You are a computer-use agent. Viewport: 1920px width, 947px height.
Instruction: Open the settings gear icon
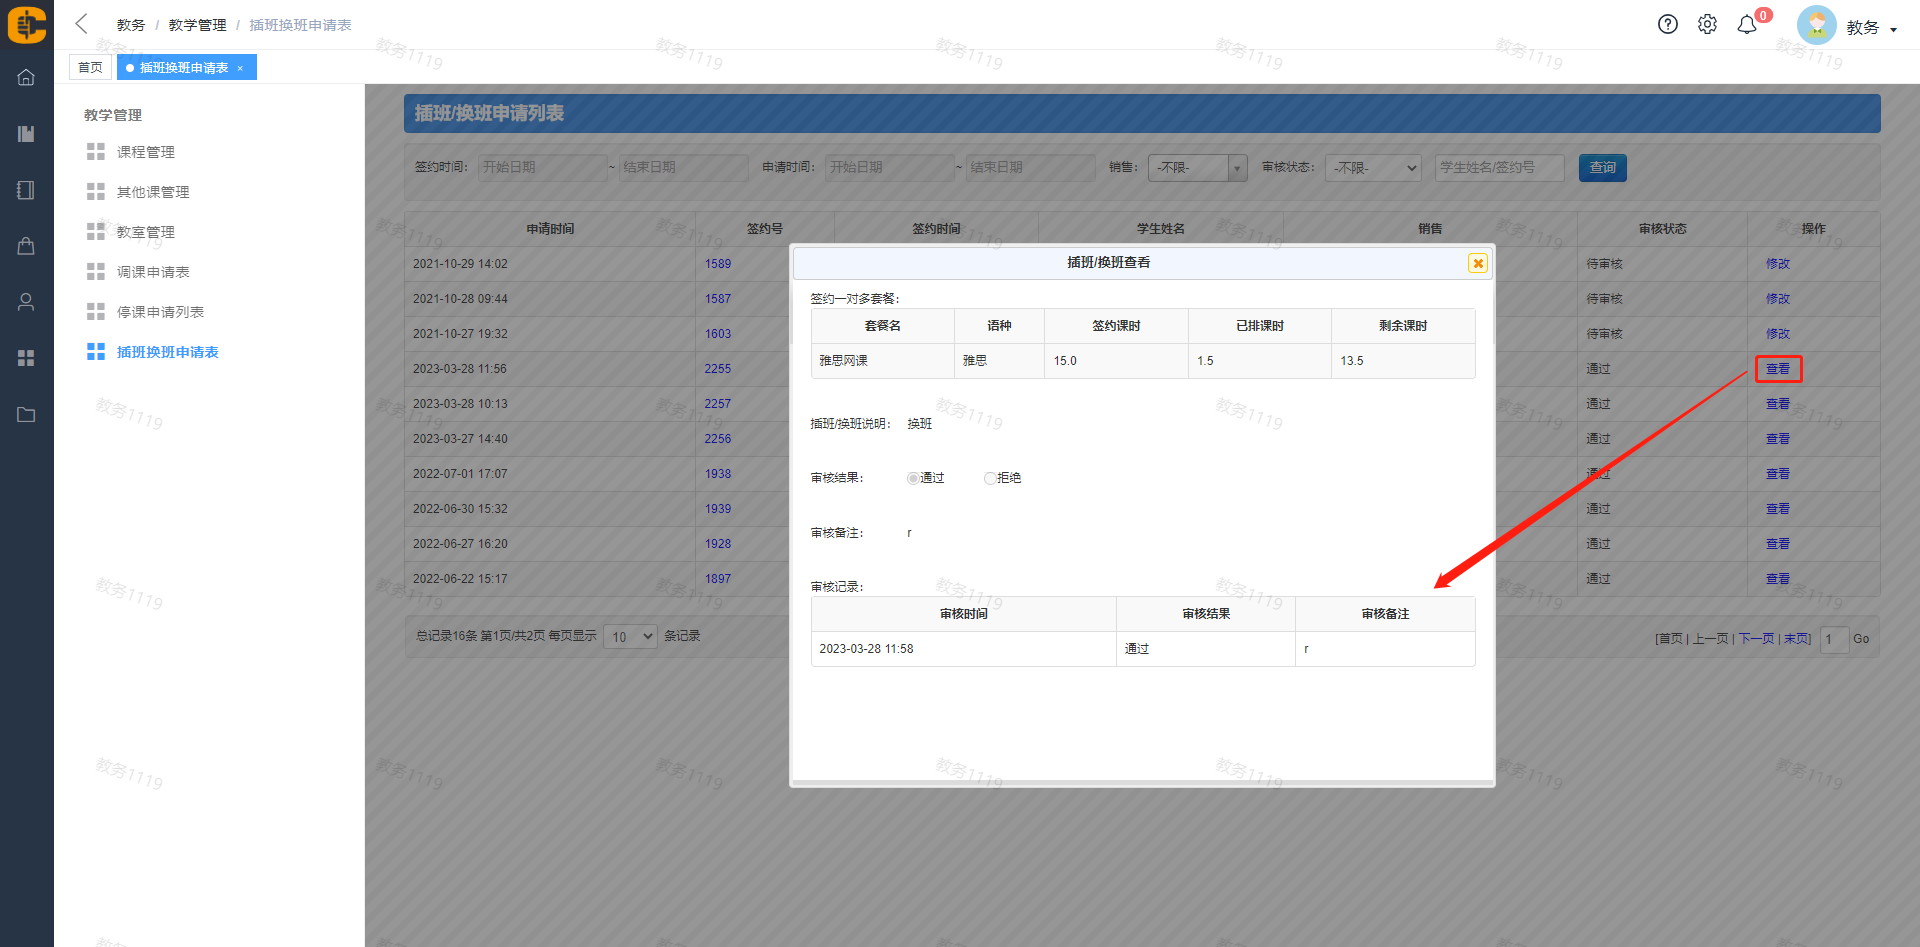[1707, 25]
